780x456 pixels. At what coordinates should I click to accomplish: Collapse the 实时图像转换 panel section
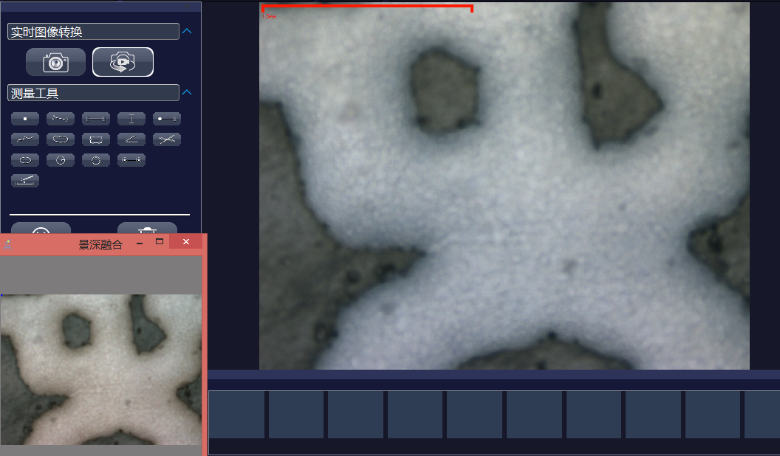188,32
